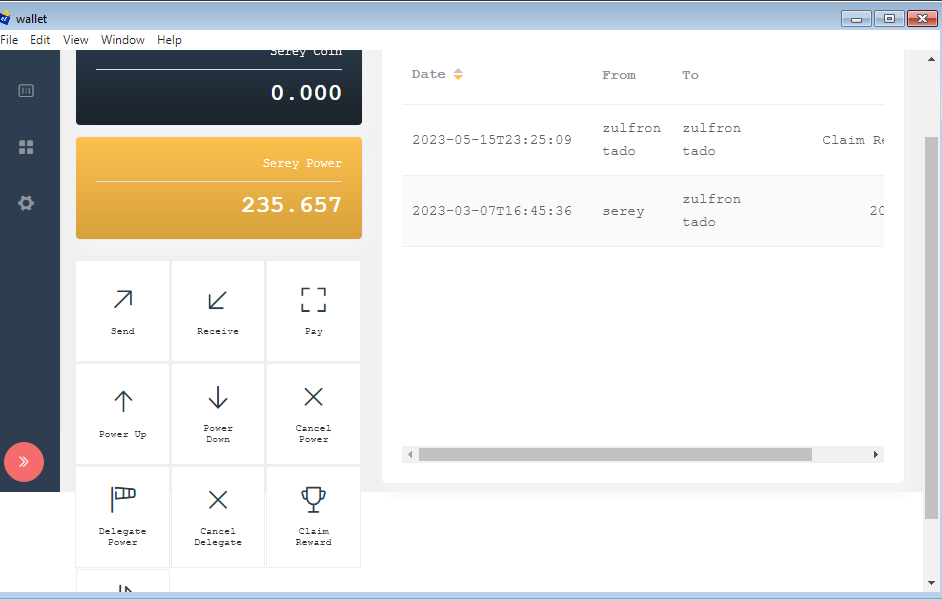Close the wallet window
942x599 pixels.
922,19
